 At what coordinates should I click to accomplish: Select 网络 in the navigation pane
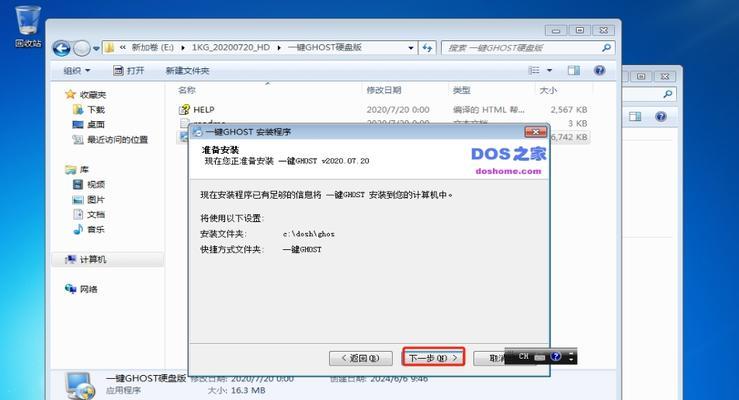(82, 289)
